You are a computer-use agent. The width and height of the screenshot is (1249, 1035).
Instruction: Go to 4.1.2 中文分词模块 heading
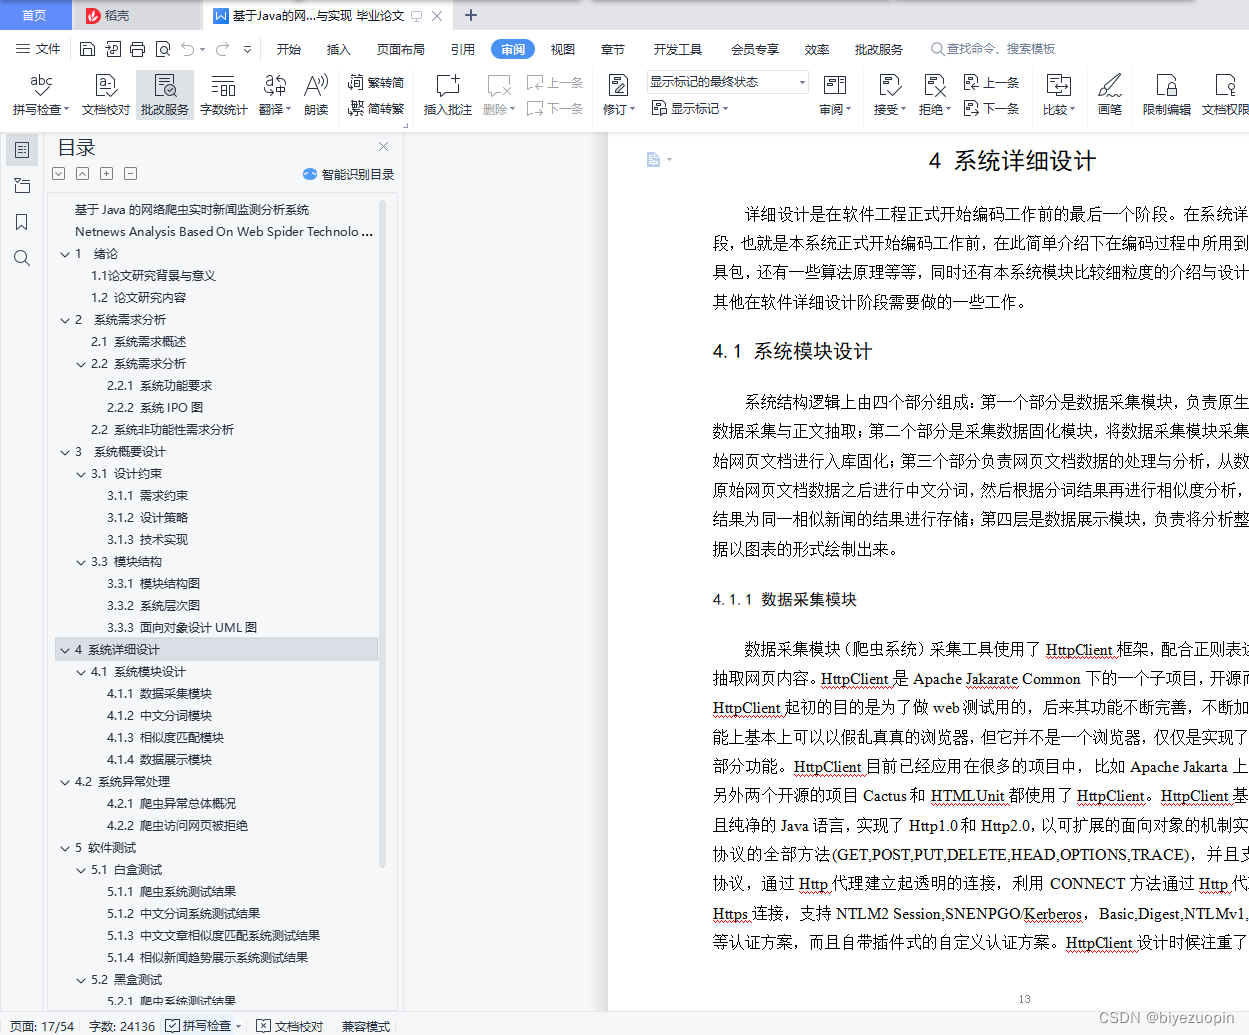click(x=160, y=716)
